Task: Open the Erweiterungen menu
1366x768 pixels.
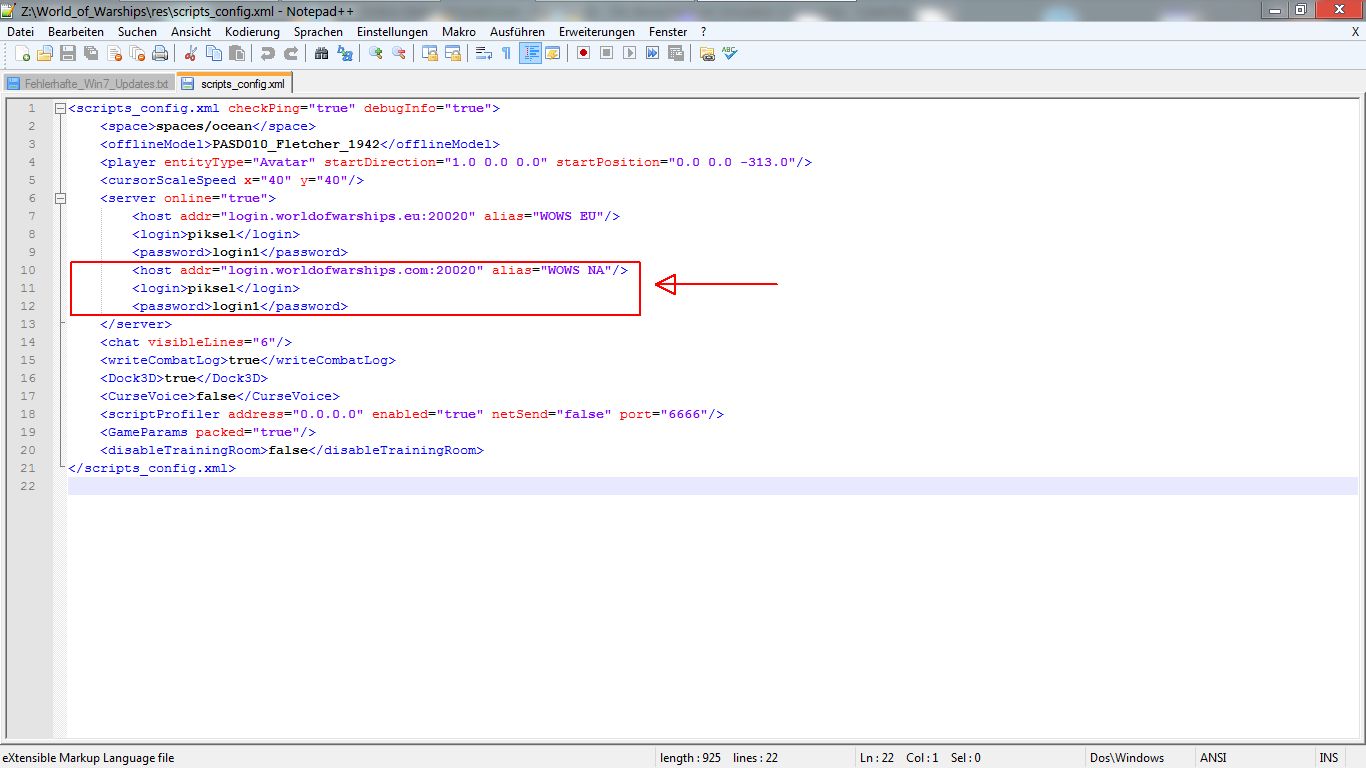Action: click(597, 32)
